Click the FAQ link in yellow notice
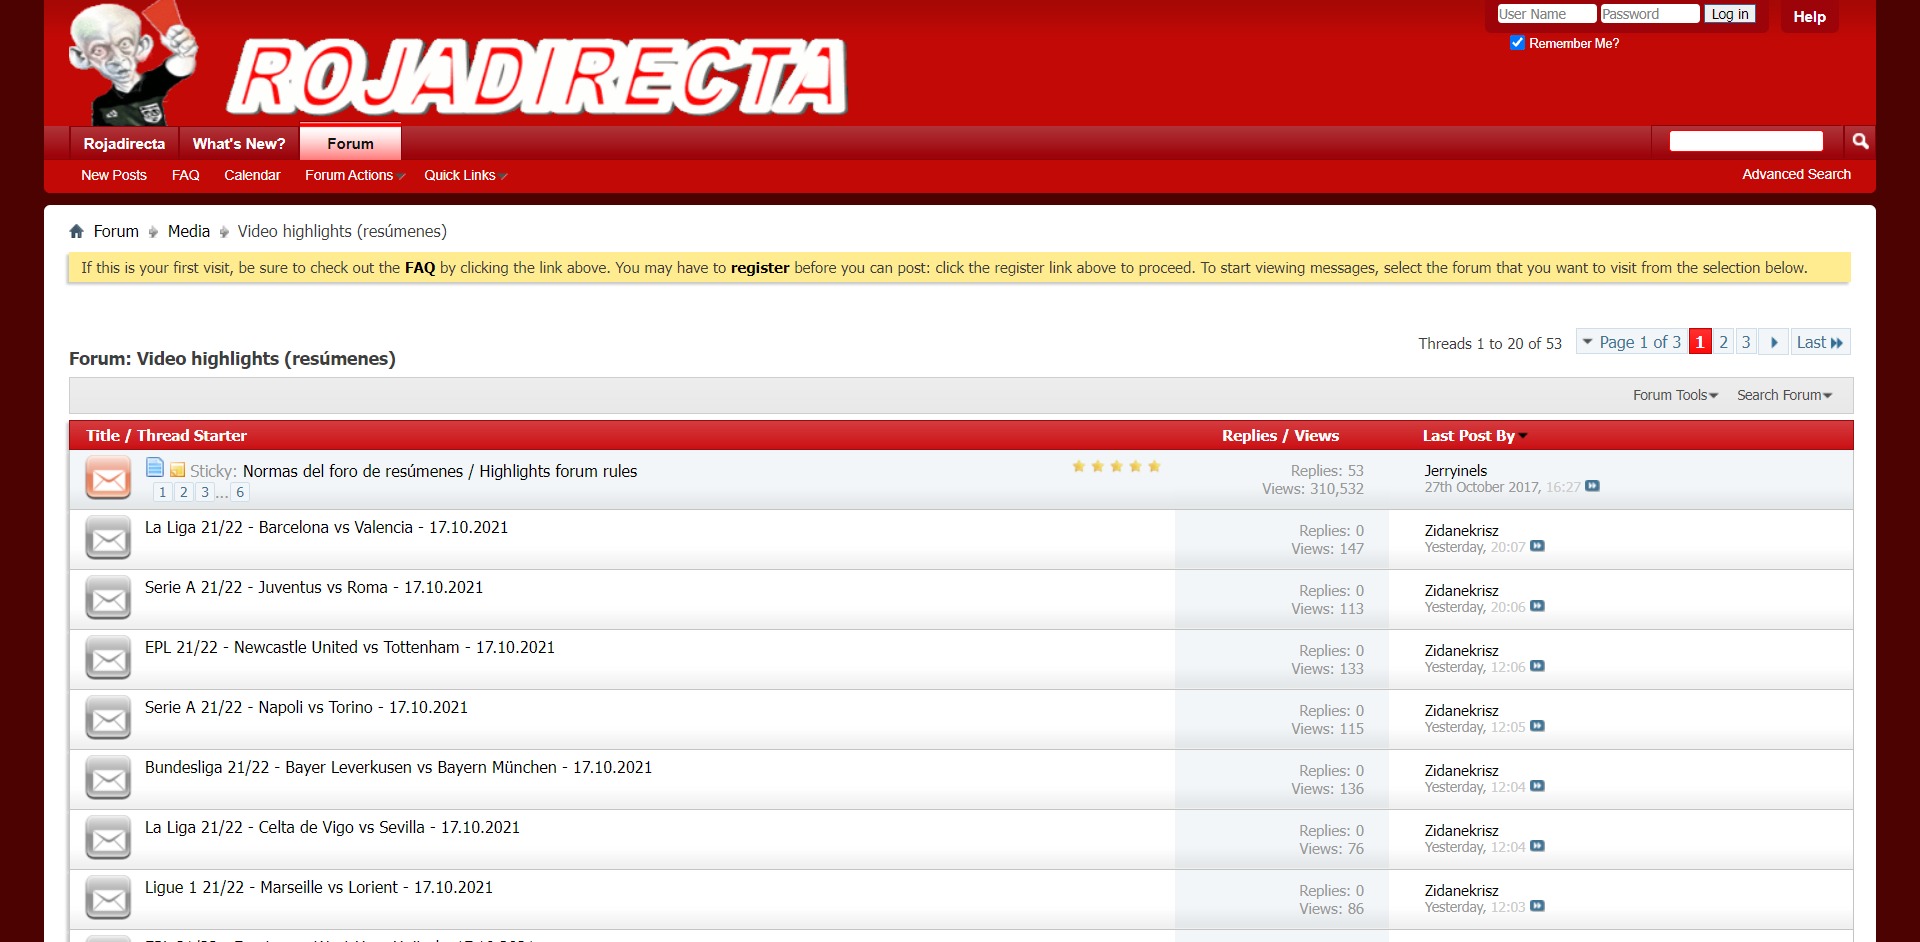Image resolution: width=1920 pixels, height=942 pixels. click(x=420, y=268)
